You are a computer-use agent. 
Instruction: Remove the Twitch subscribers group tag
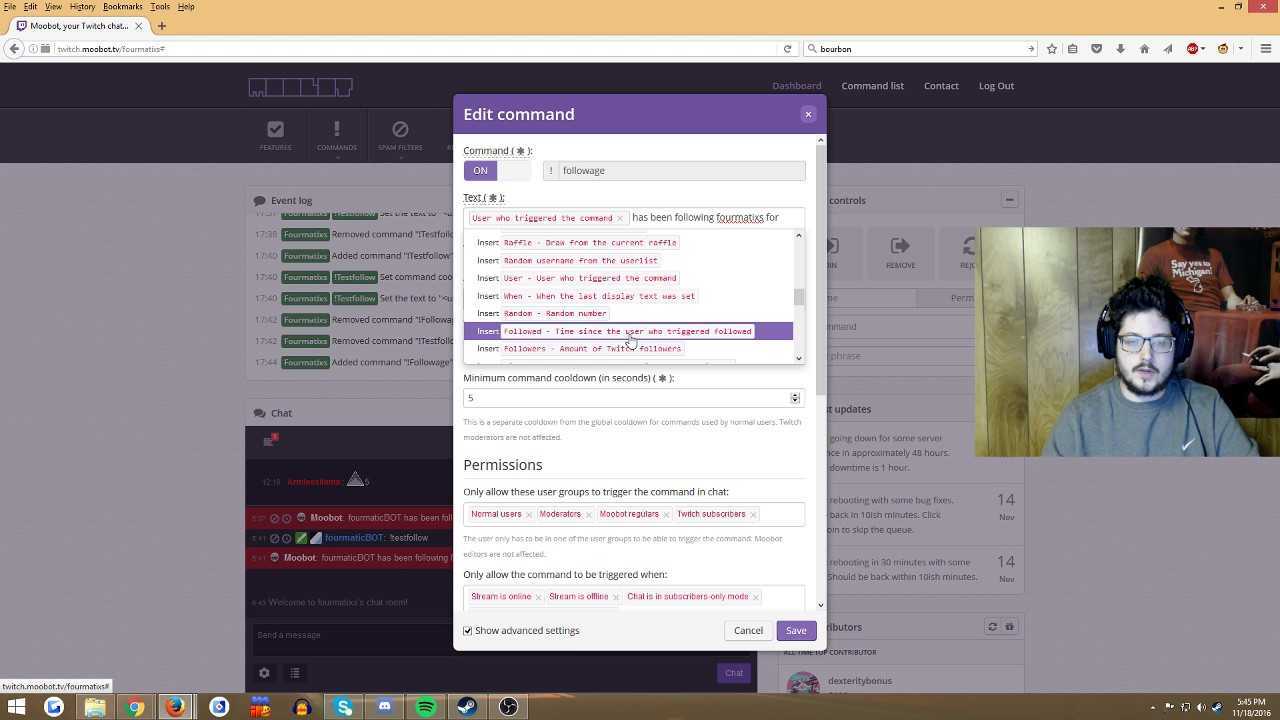pyautogui.click(x=753, y=514)
